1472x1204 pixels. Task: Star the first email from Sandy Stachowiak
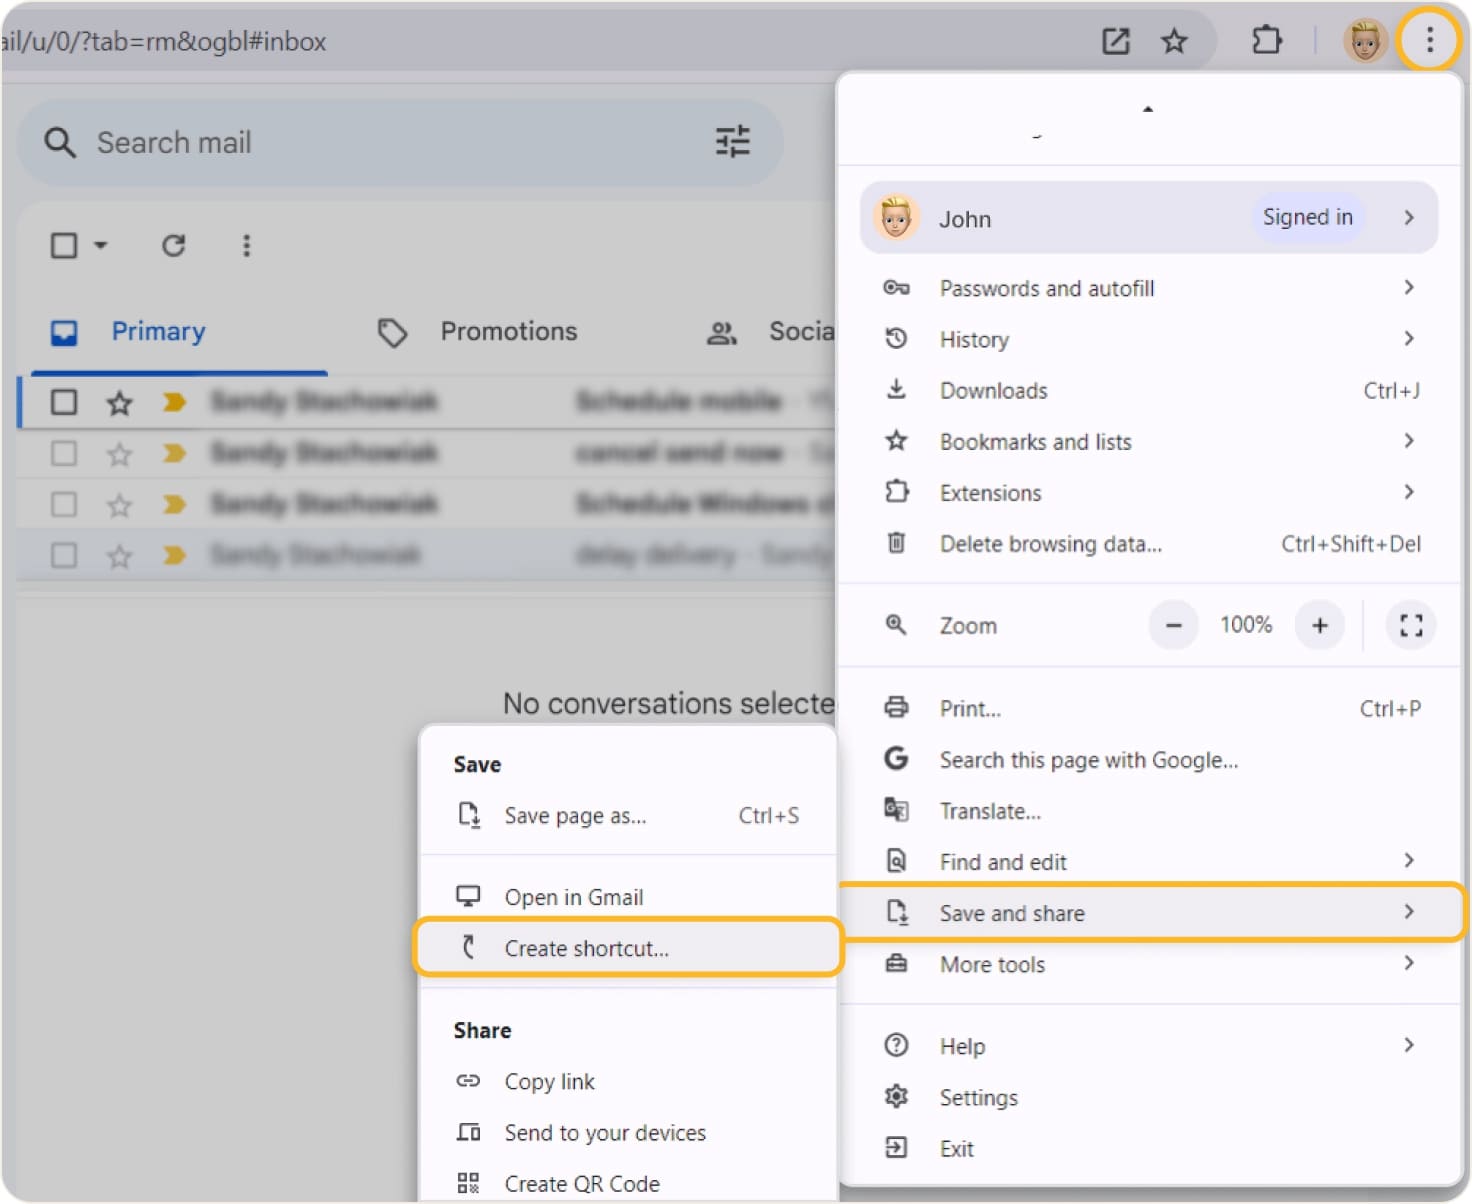click(x=119, y=403)
